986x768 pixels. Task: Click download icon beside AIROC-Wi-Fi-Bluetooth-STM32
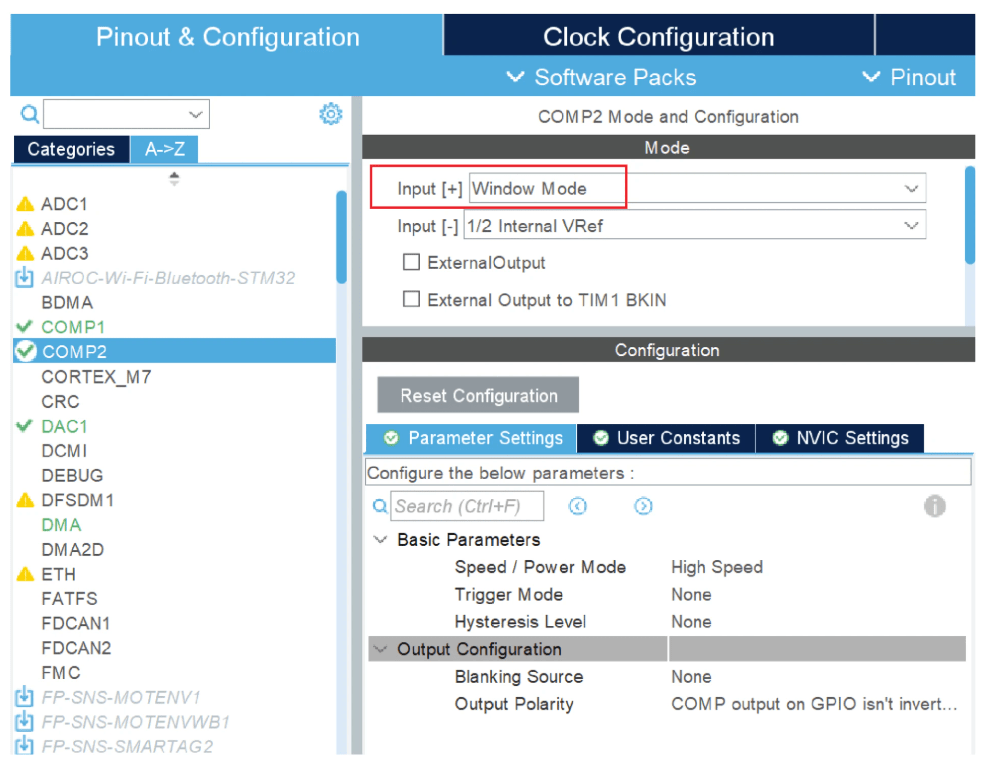click(25, 278)
